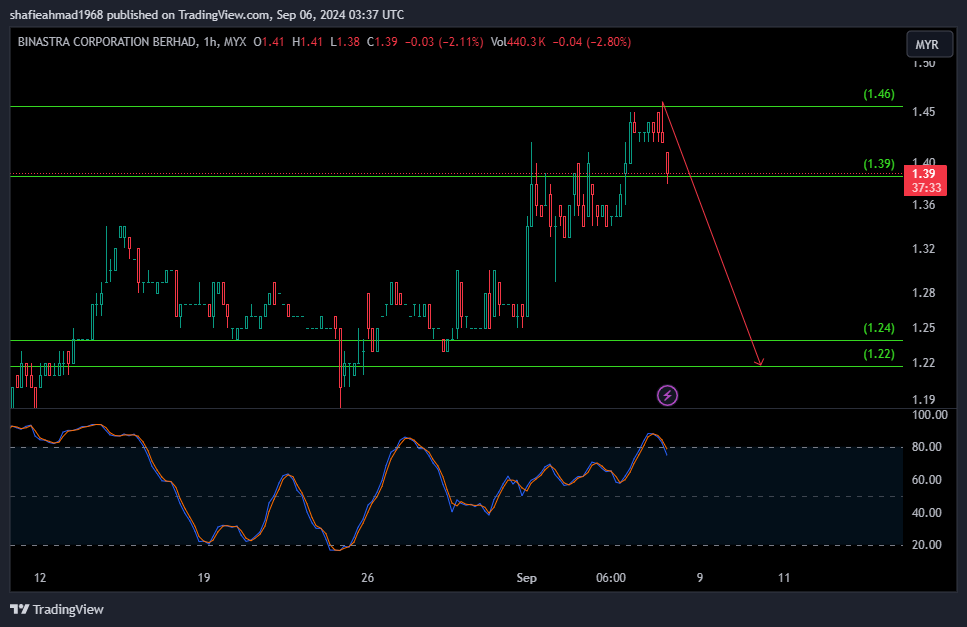Click the 12 date label on time axis
967x627 pixels.
point(39,578)
